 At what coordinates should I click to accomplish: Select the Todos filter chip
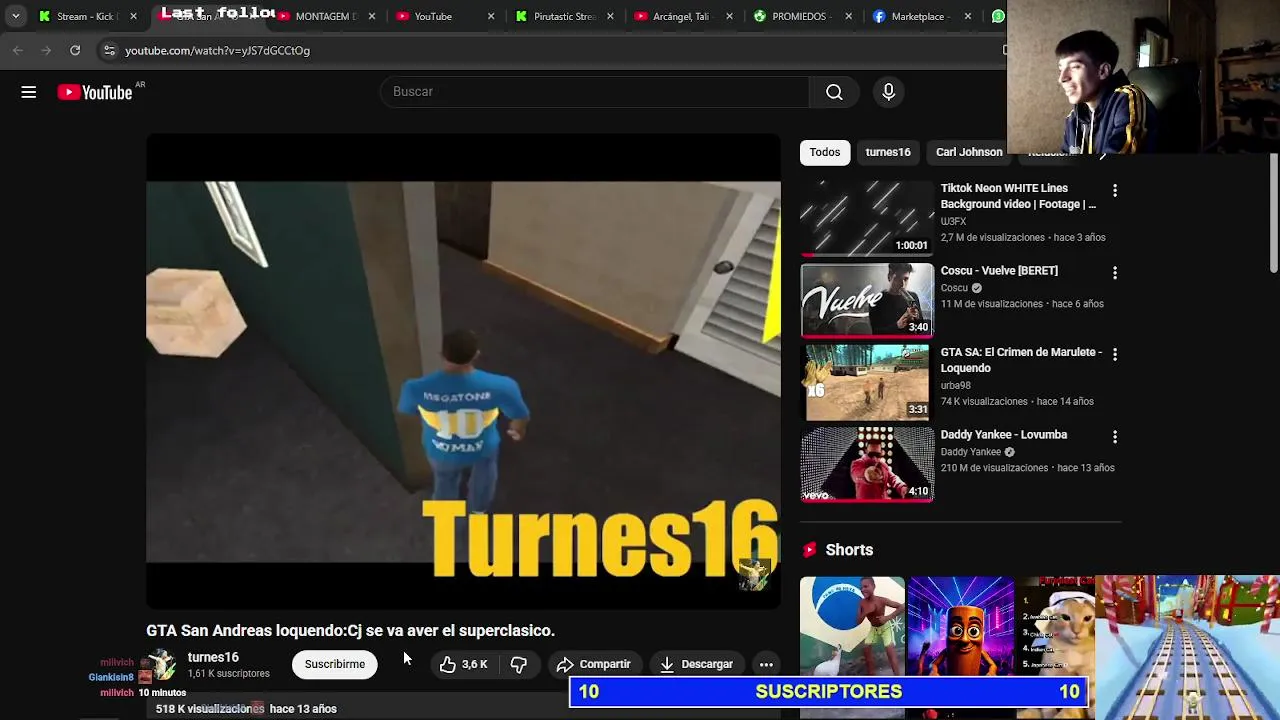[825, 152]
